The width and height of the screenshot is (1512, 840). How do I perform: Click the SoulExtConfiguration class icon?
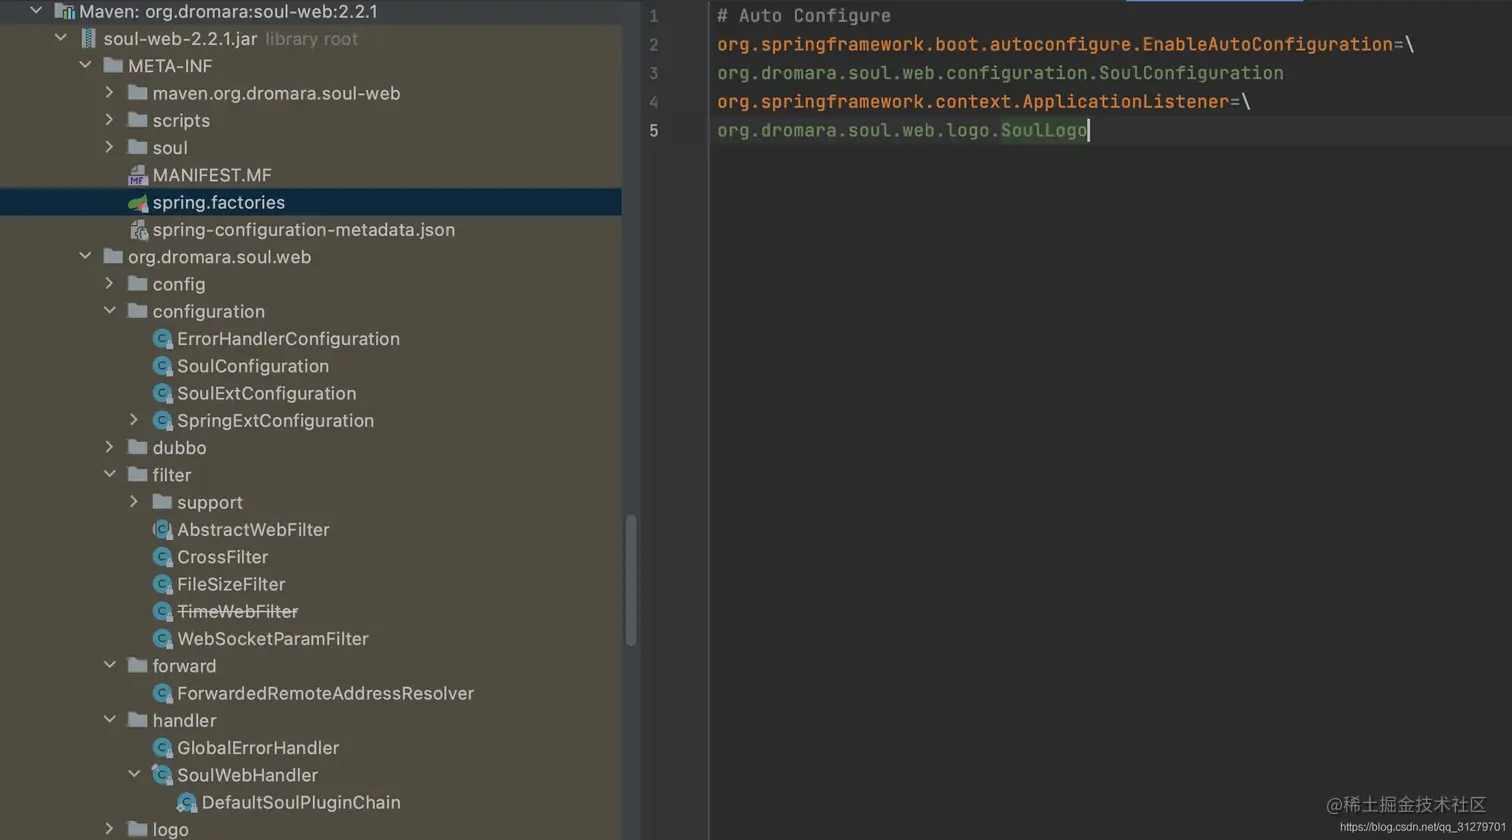tap(162, 393)
